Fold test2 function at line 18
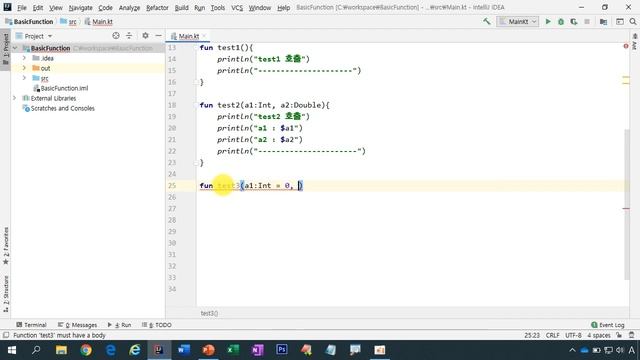 pyautogui.click(x=196, y=105)
